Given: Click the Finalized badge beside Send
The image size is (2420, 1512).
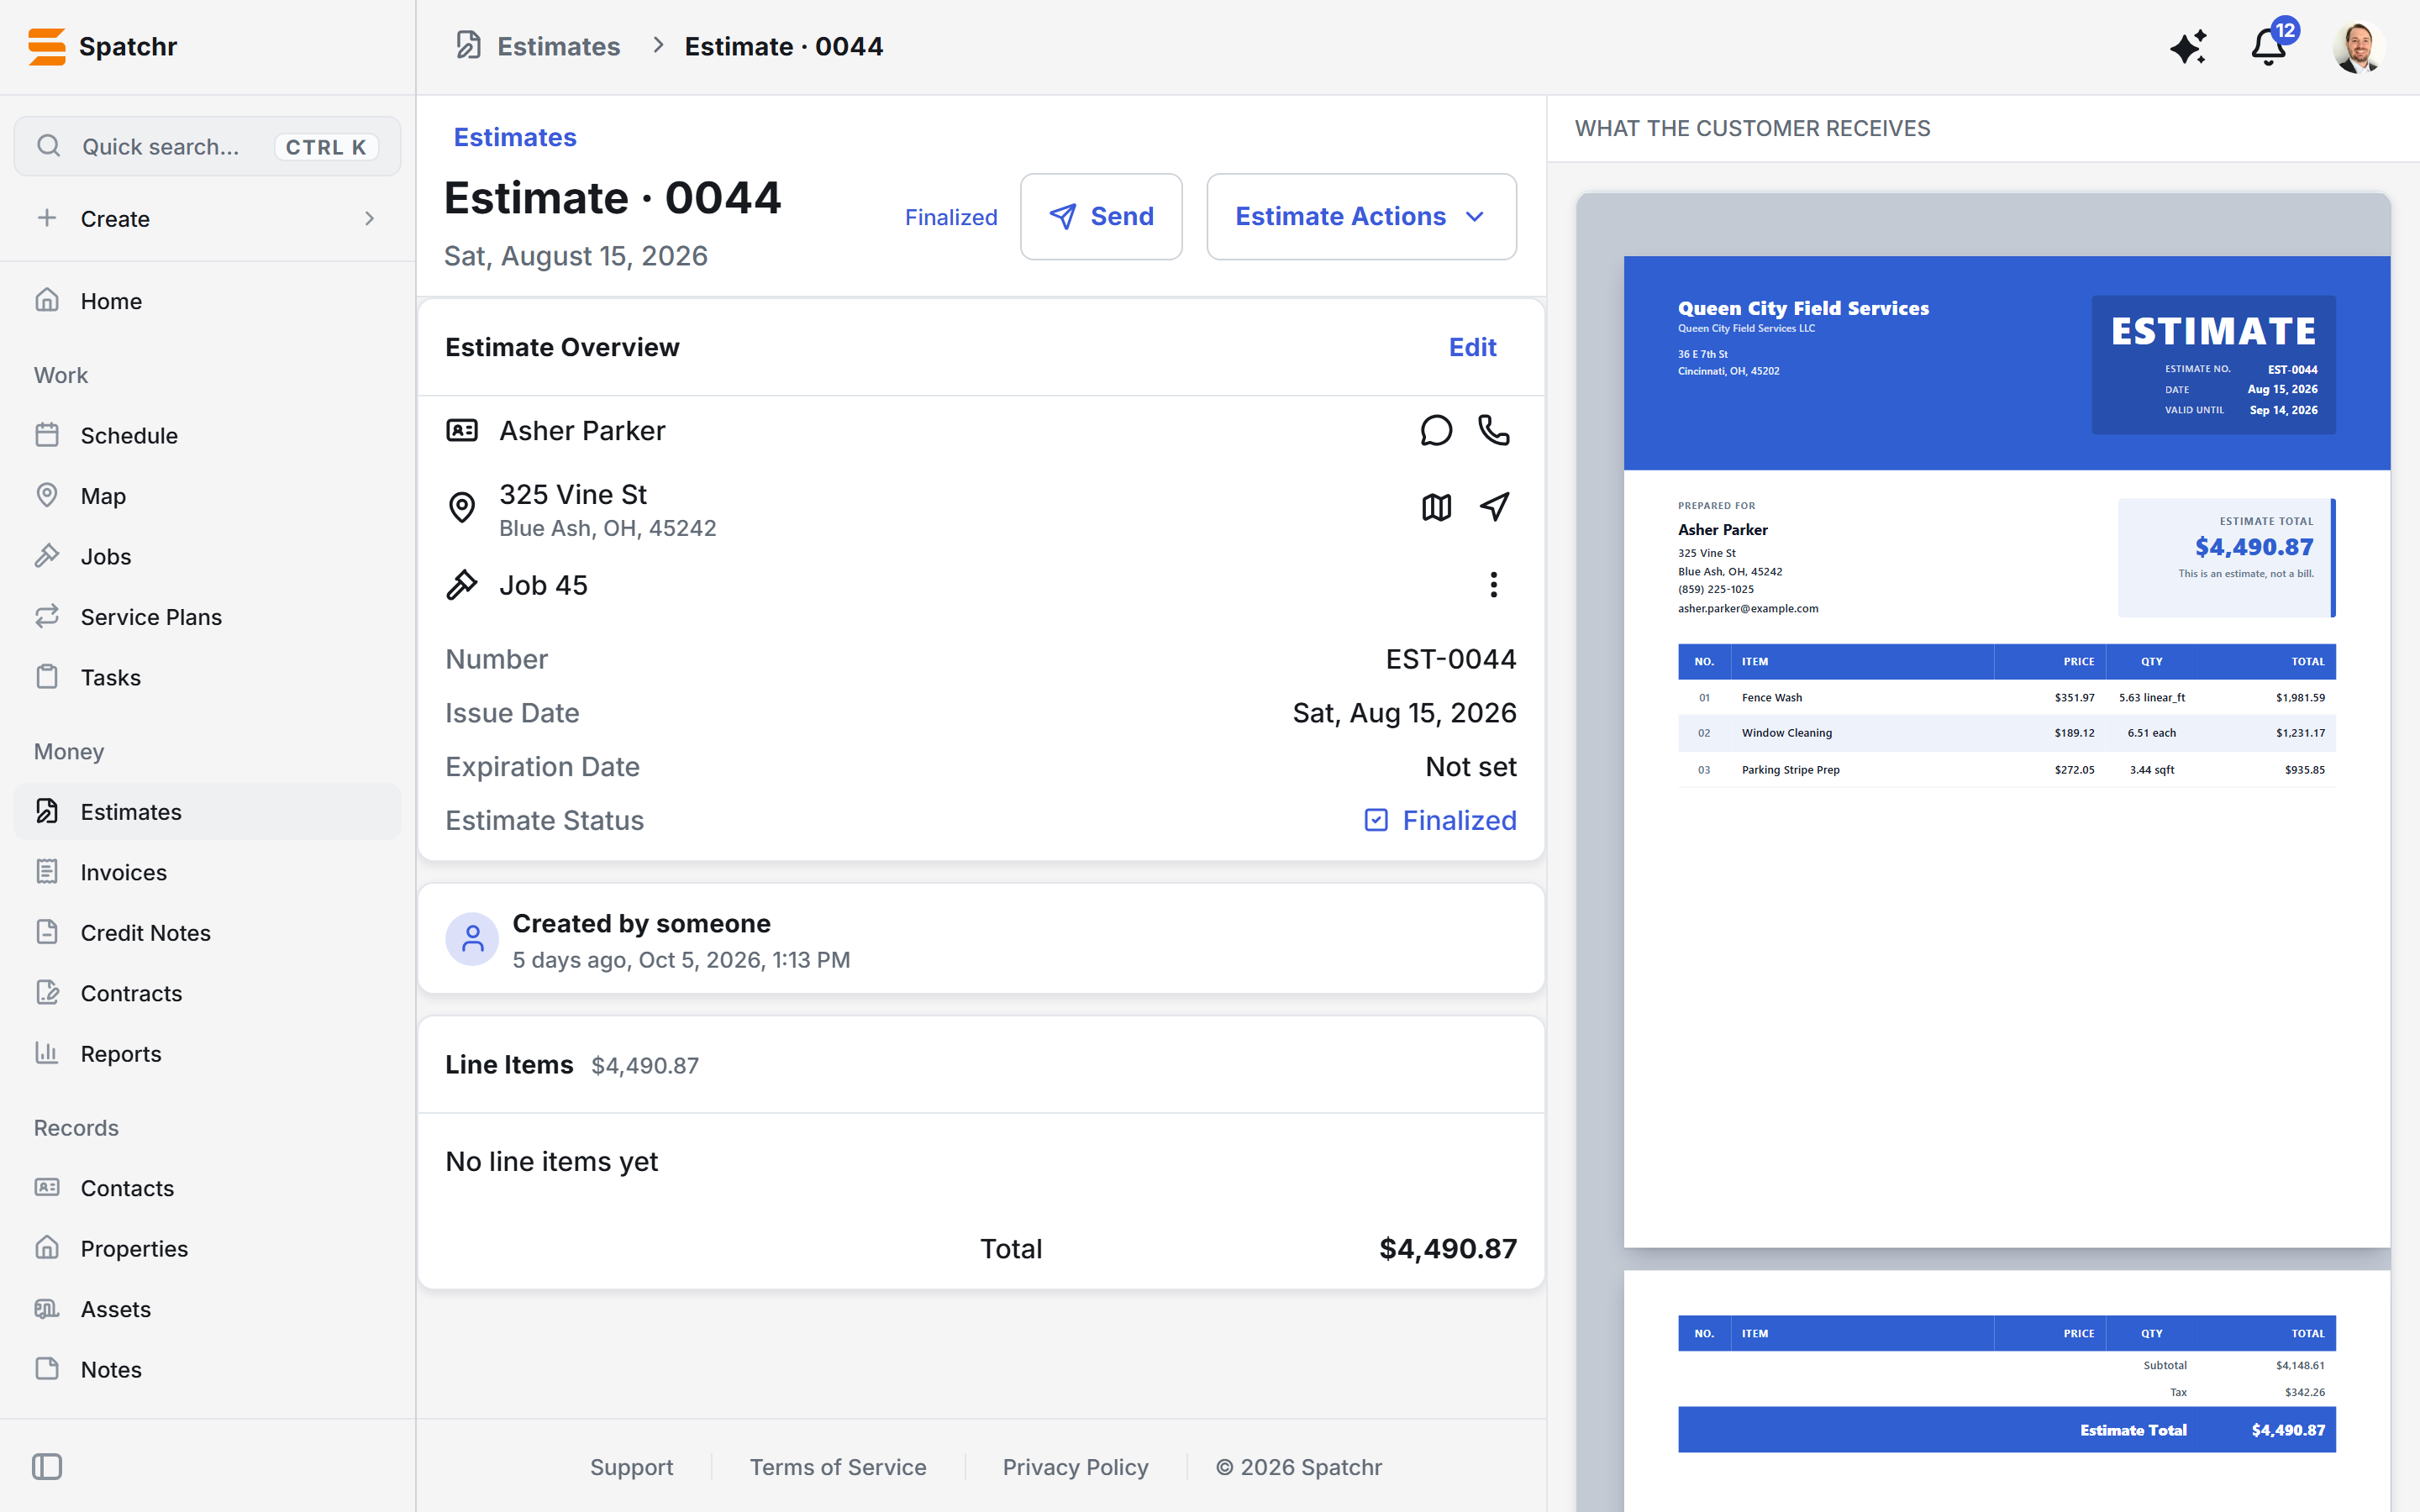Looking at the screenshot, I should (x=951, y=217).
